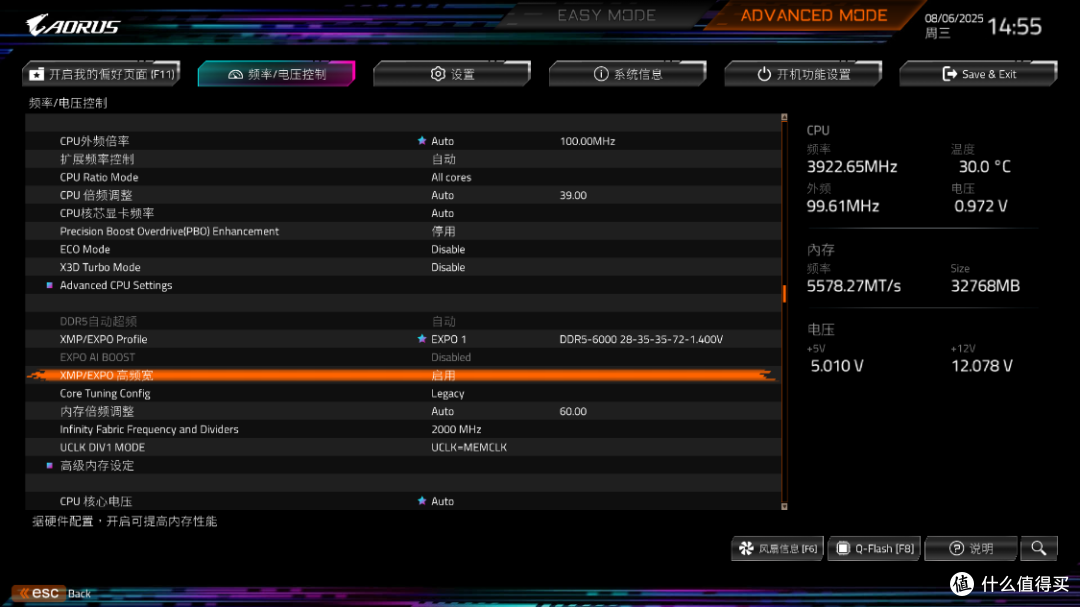
Task: Select UCLK DIV1 MODE row label
Action: 102,447
